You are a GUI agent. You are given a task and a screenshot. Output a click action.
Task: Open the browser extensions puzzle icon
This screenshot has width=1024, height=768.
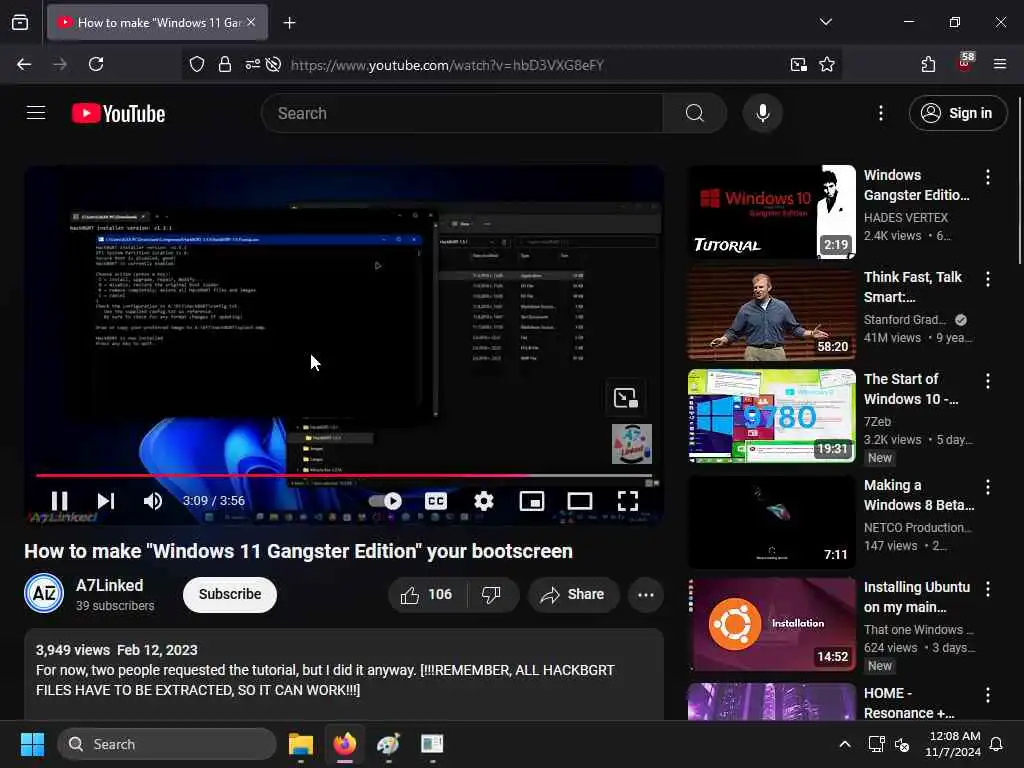click(928, 64)
